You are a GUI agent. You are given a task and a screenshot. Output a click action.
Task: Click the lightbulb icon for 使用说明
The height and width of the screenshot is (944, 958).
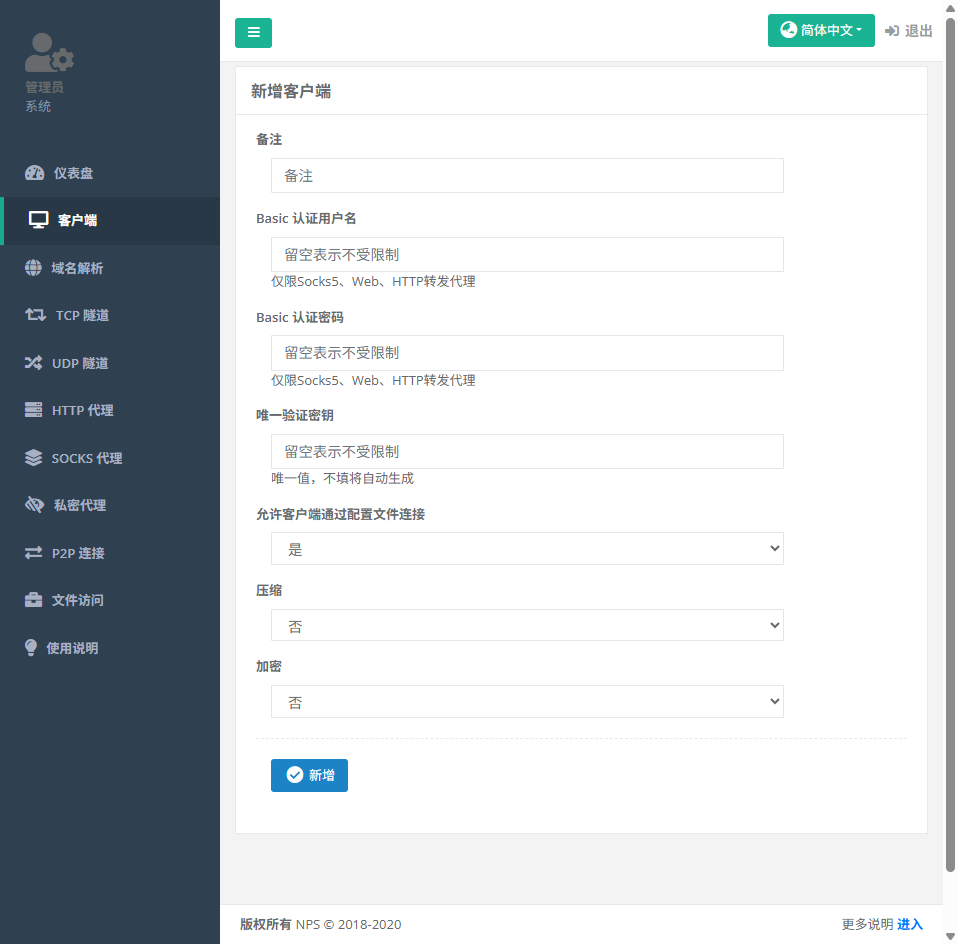pos(31,648)
